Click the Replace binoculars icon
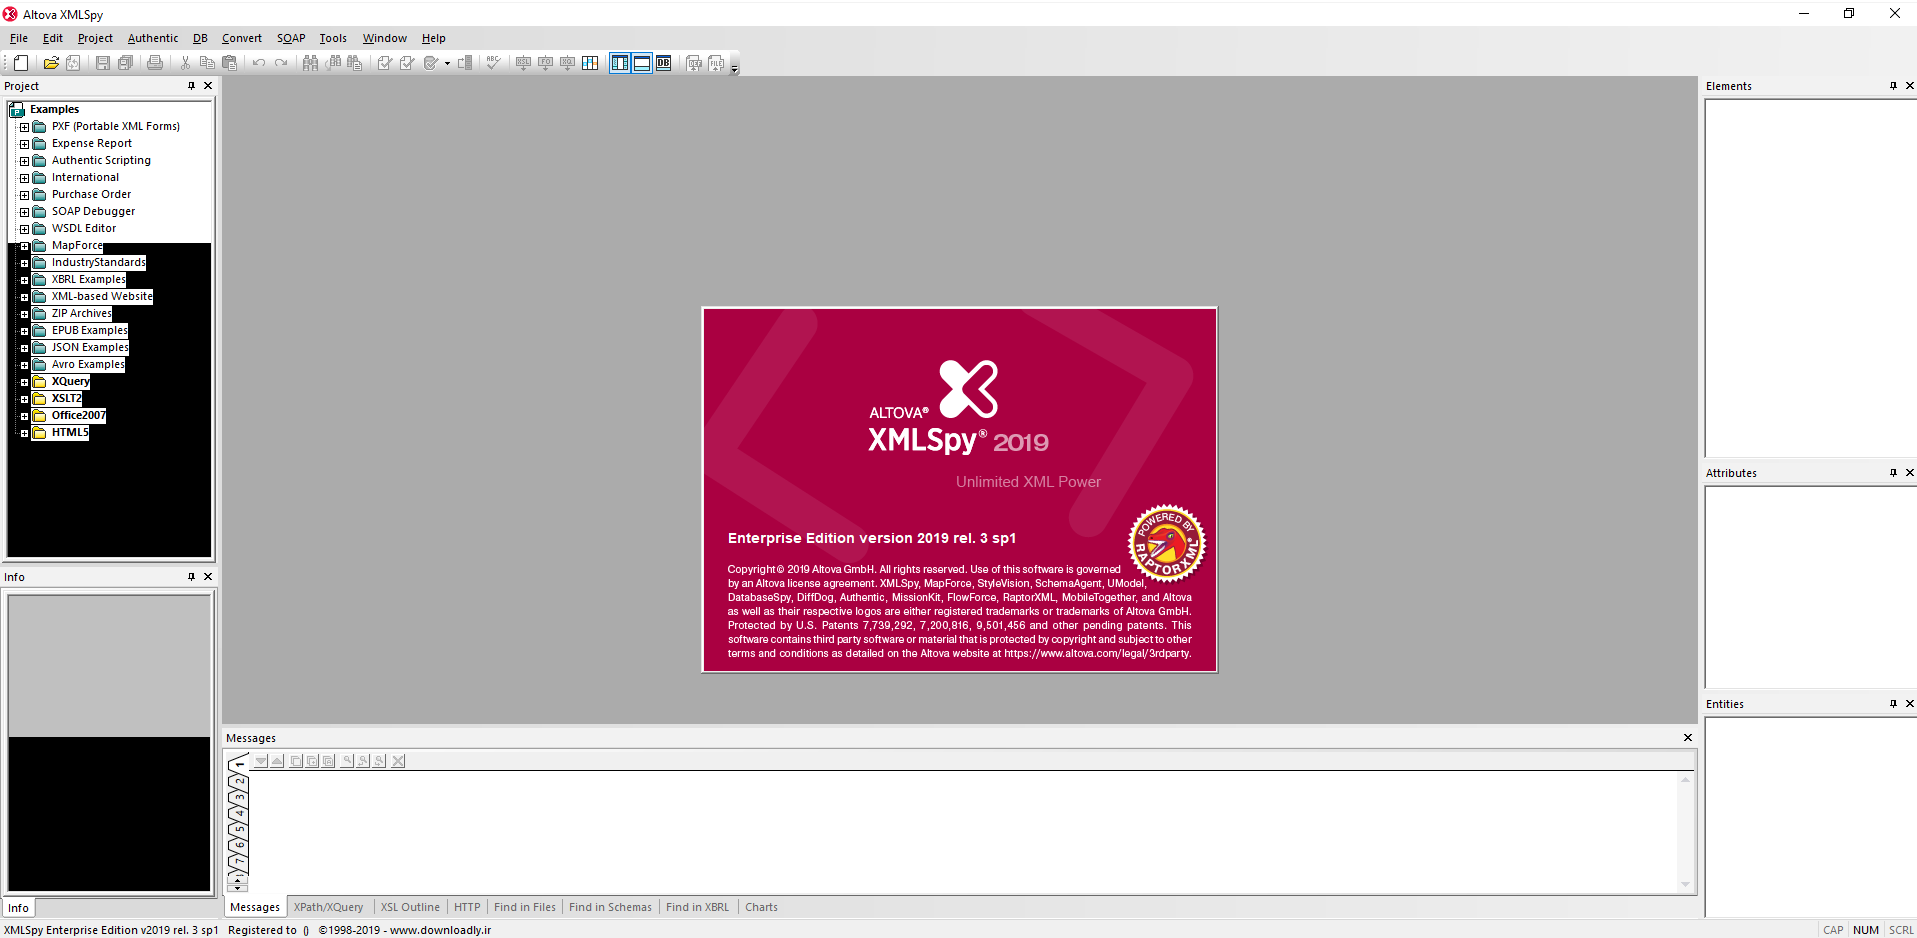The width and height of the screenshot is (1917, 938). (x=355, y=63)
